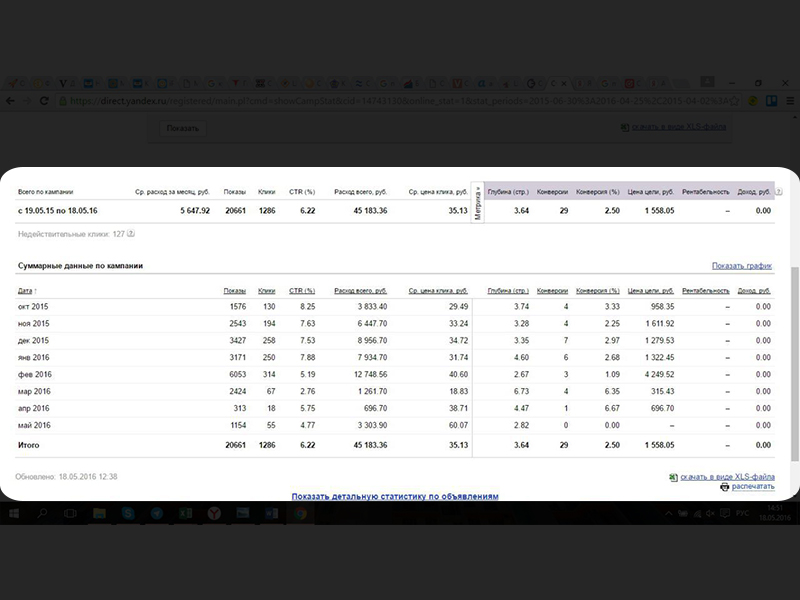800x600 pixels.
Task: Open Task View on the taskbar
Action: (70, 513)
